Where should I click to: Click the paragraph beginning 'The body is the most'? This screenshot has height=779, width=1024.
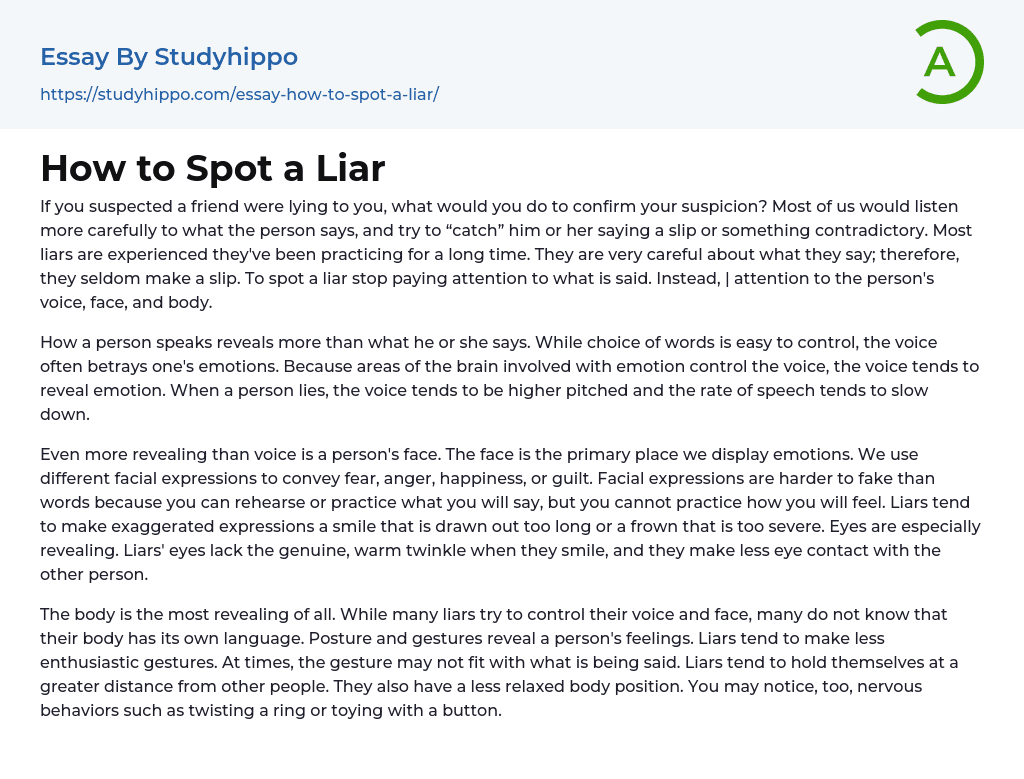coord(499,662)
